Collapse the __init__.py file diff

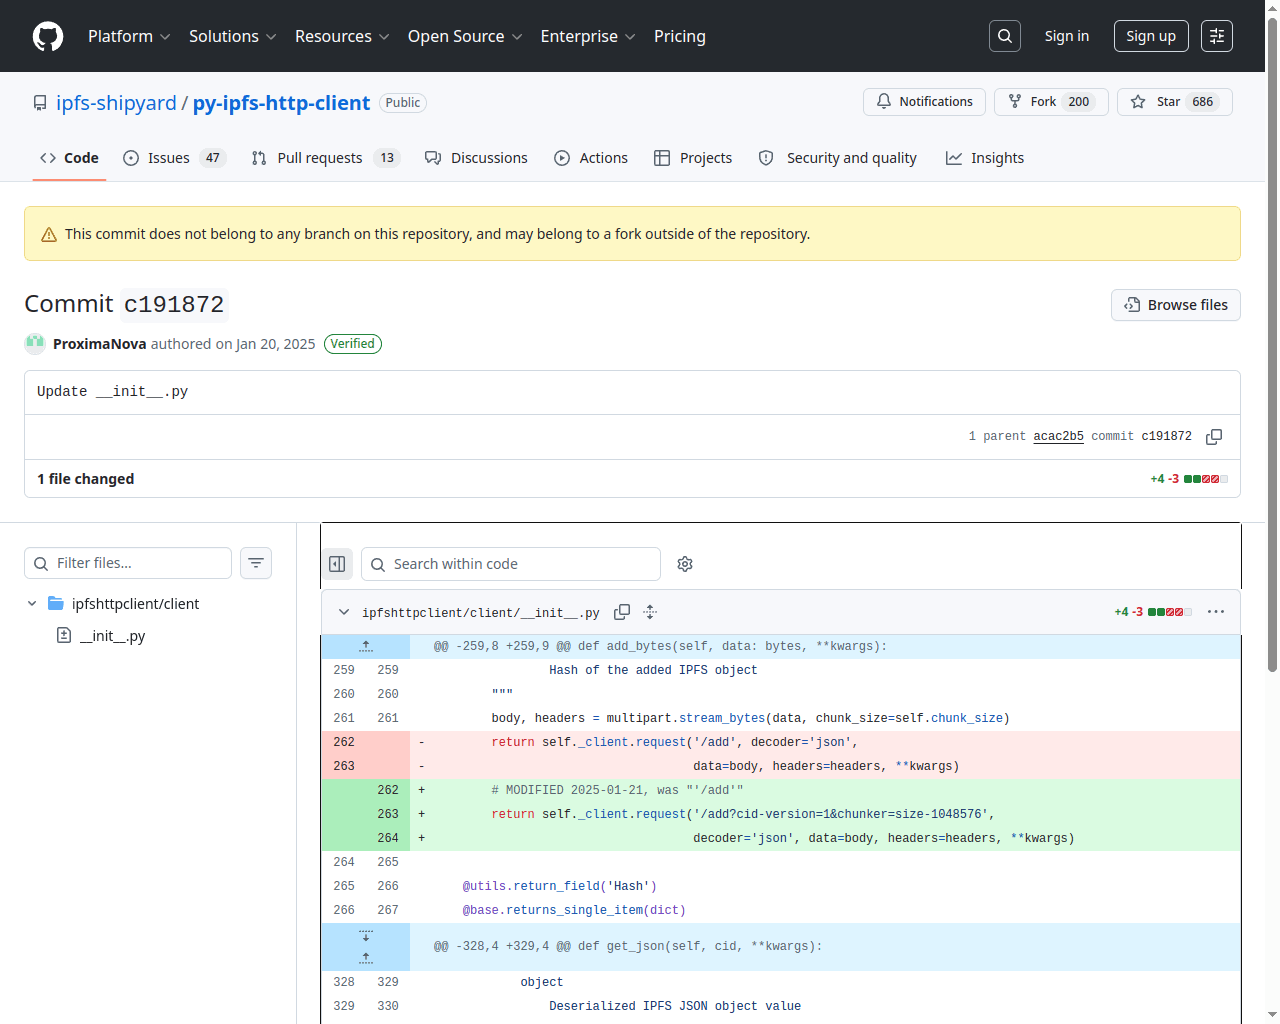(x=344, y=612)
